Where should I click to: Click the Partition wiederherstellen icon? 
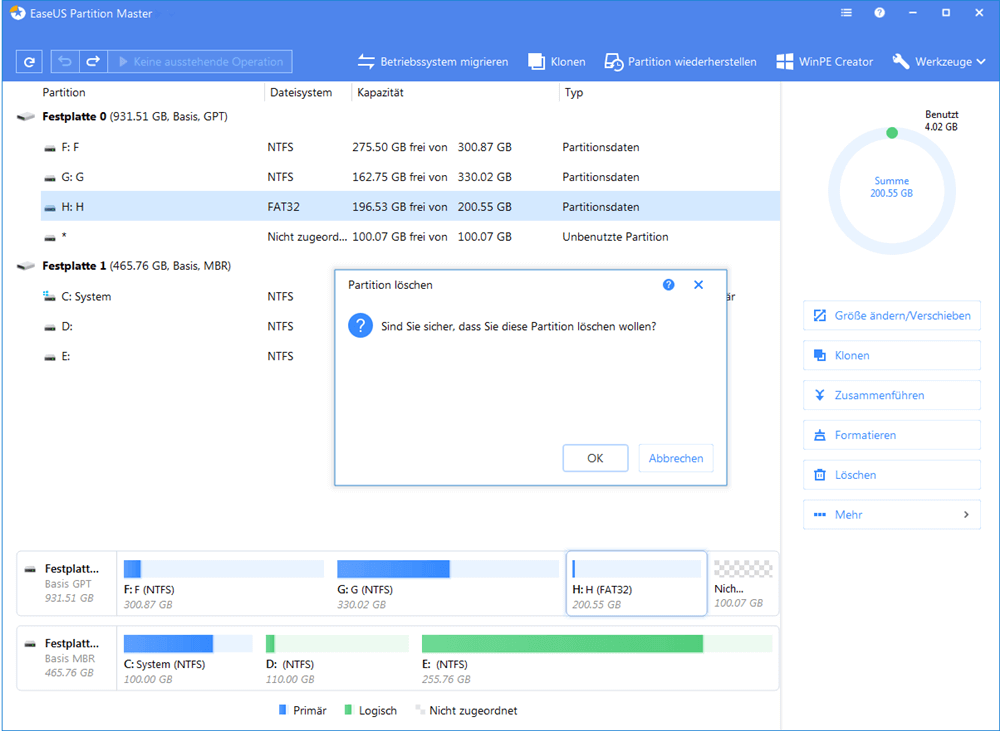(614, 62)
